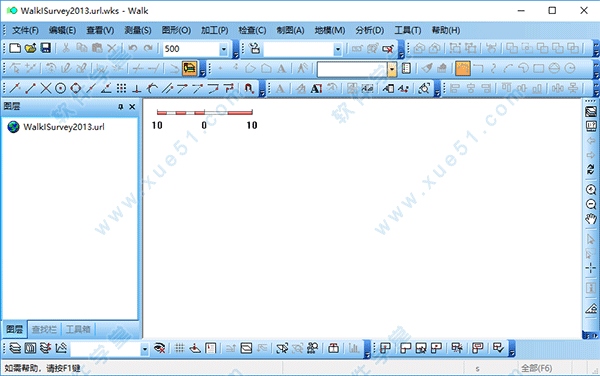The width and height of the screenshot is (600, 376).
Task: Click the refresh view icon in right toolbar
Action: click(591, 169)
